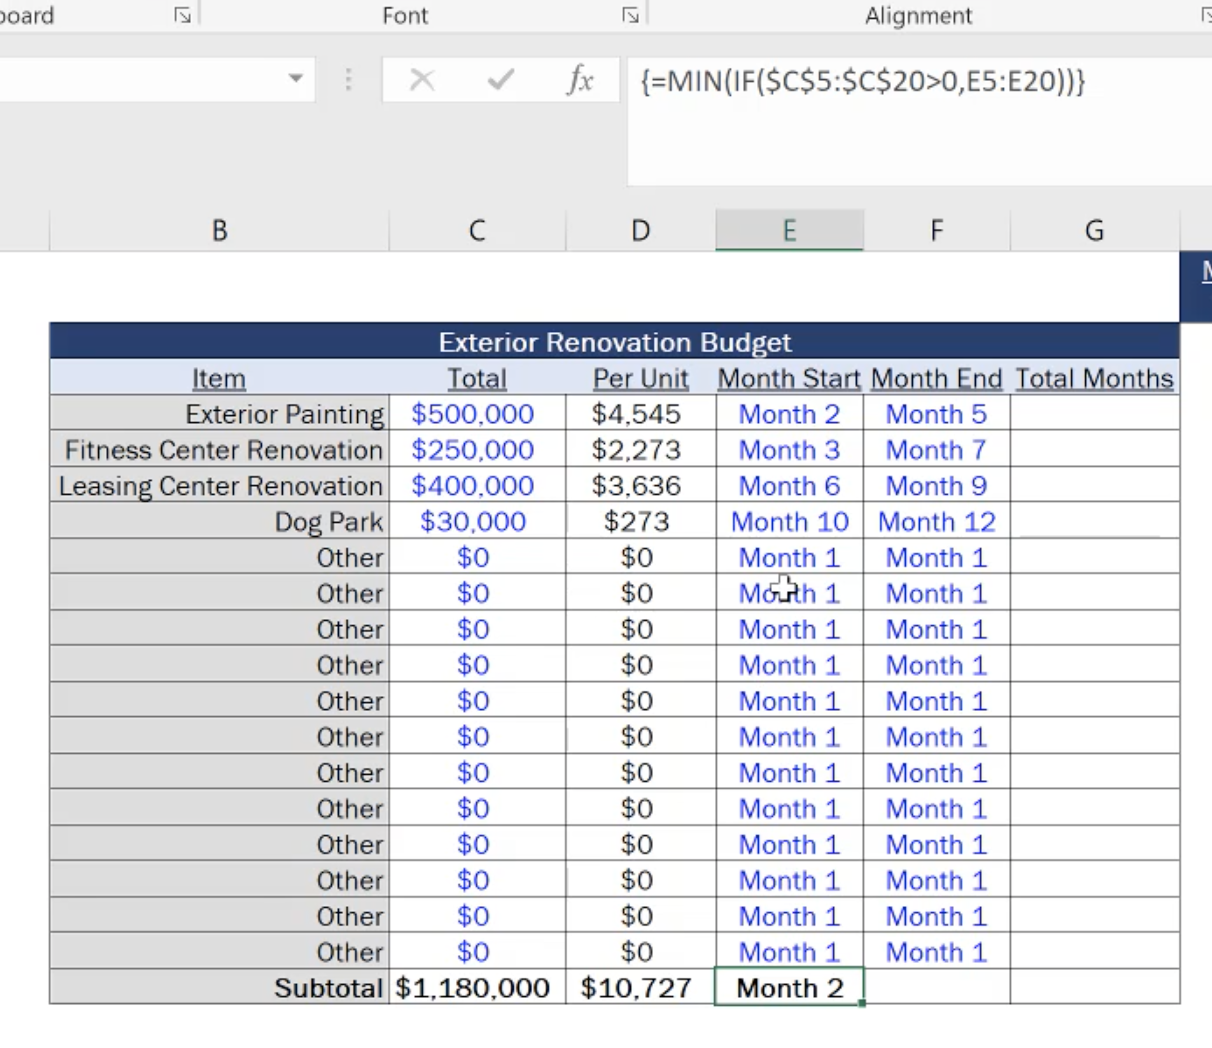Open Font settings dialog launcher
Image resolution: width=1212 pixels, height=1048 pixels.
pos(630,15)
